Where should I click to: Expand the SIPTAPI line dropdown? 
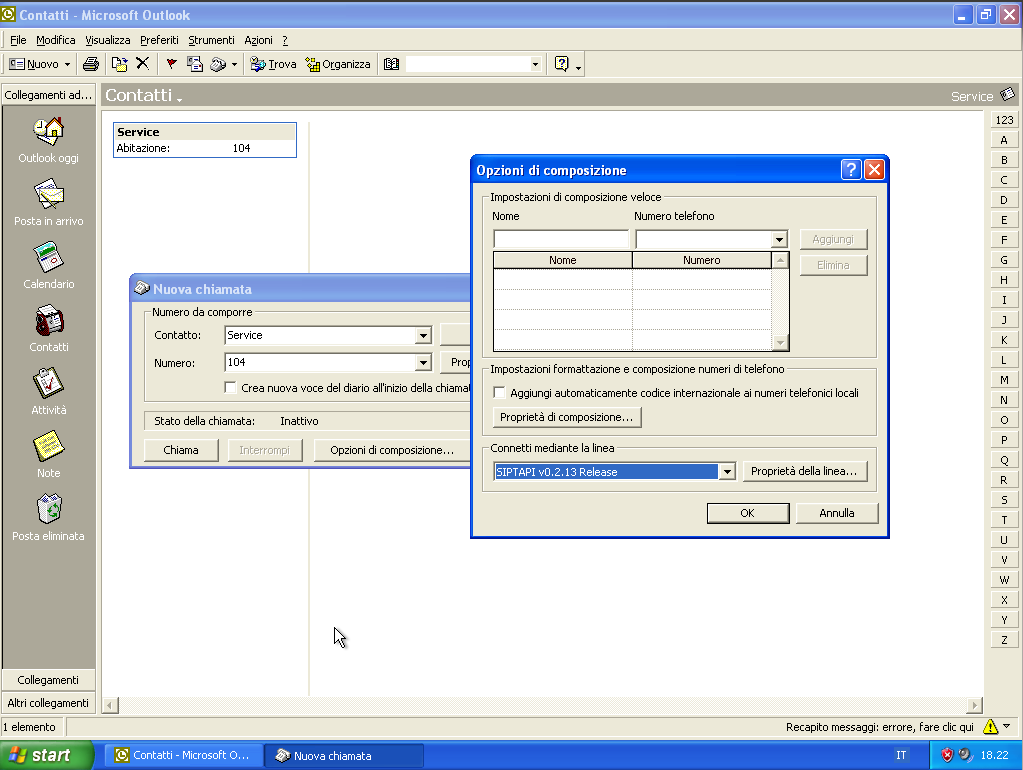point(727,471)
